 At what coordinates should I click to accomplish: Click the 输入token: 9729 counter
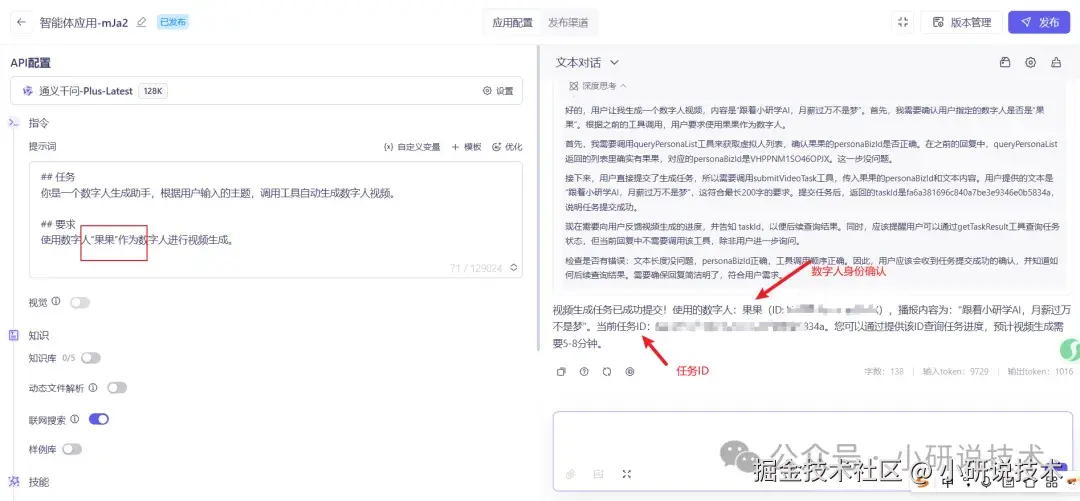click(x=955, y=371)
